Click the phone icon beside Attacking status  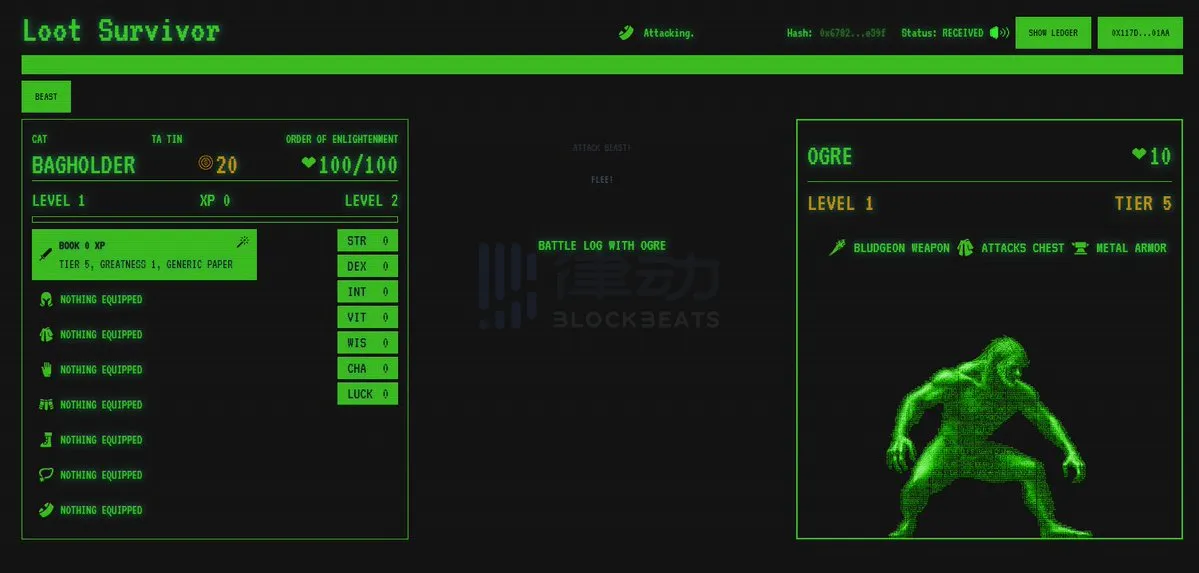point(626,33)
